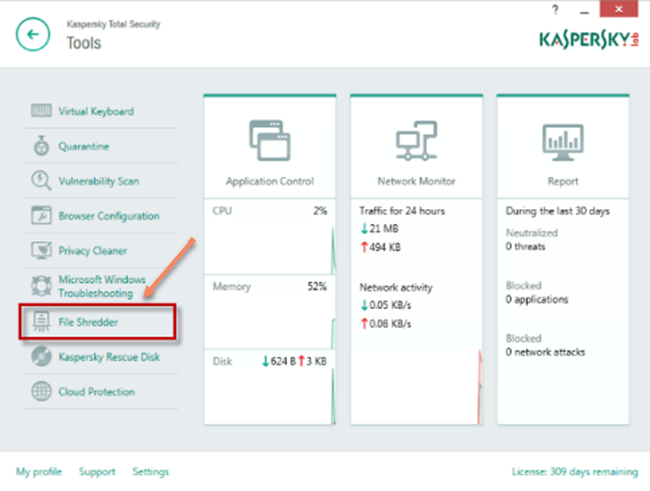Click the Disk activity graph
Screen dimensions: 650x491
pos(270,387)
